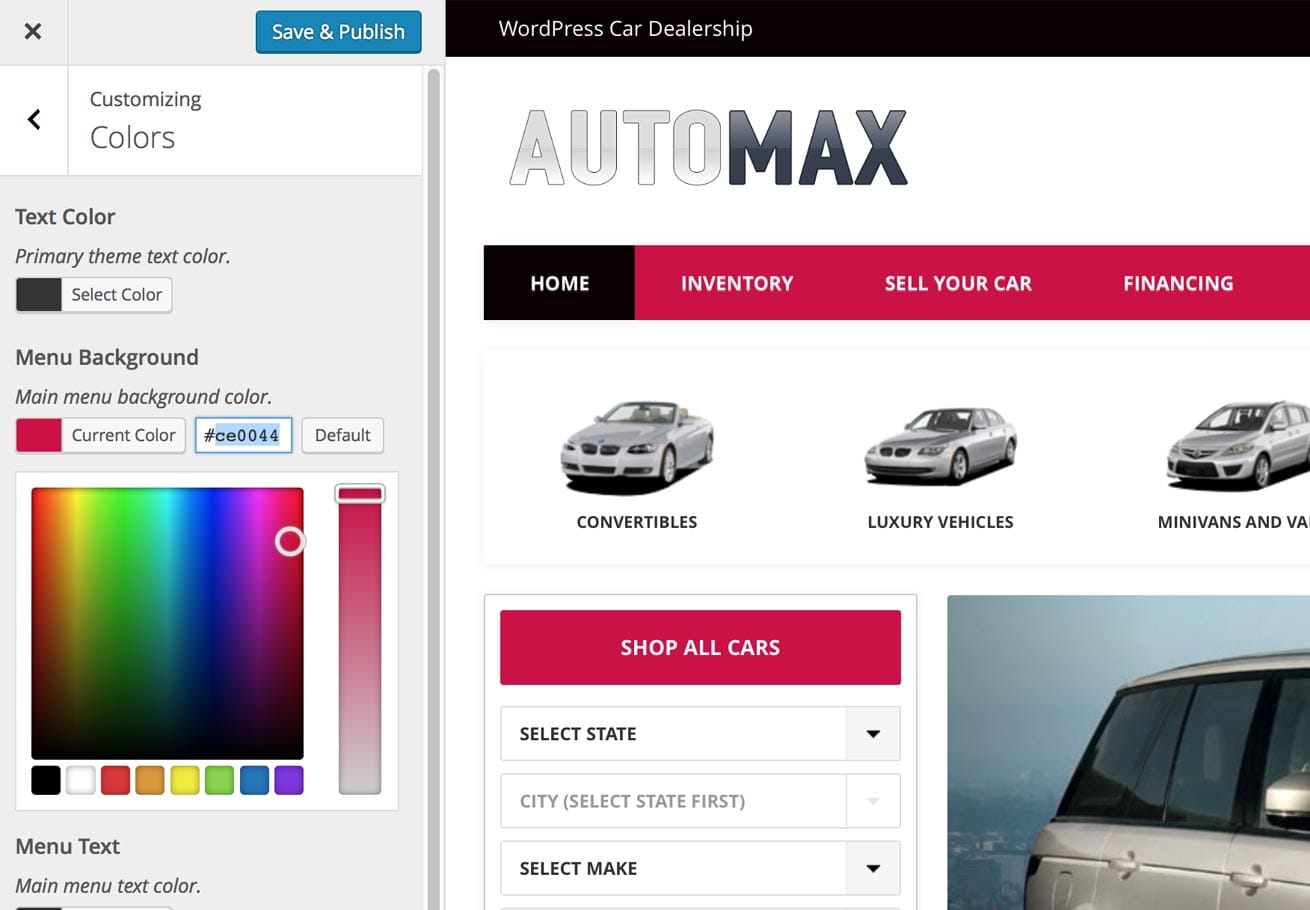The width and height of the screenshot is (1310, 910).
Task: Click the Save & Publish button
Action: [x=338, y=32]
